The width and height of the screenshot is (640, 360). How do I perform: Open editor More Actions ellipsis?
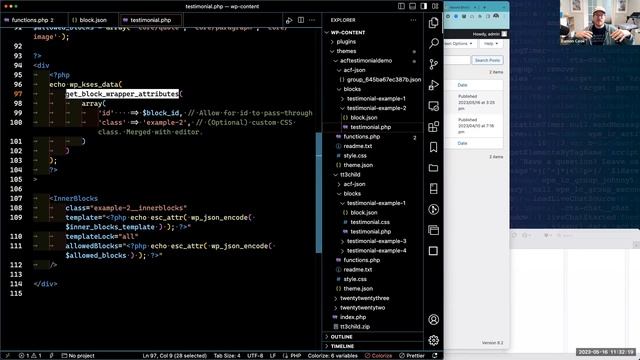(312, 20)
